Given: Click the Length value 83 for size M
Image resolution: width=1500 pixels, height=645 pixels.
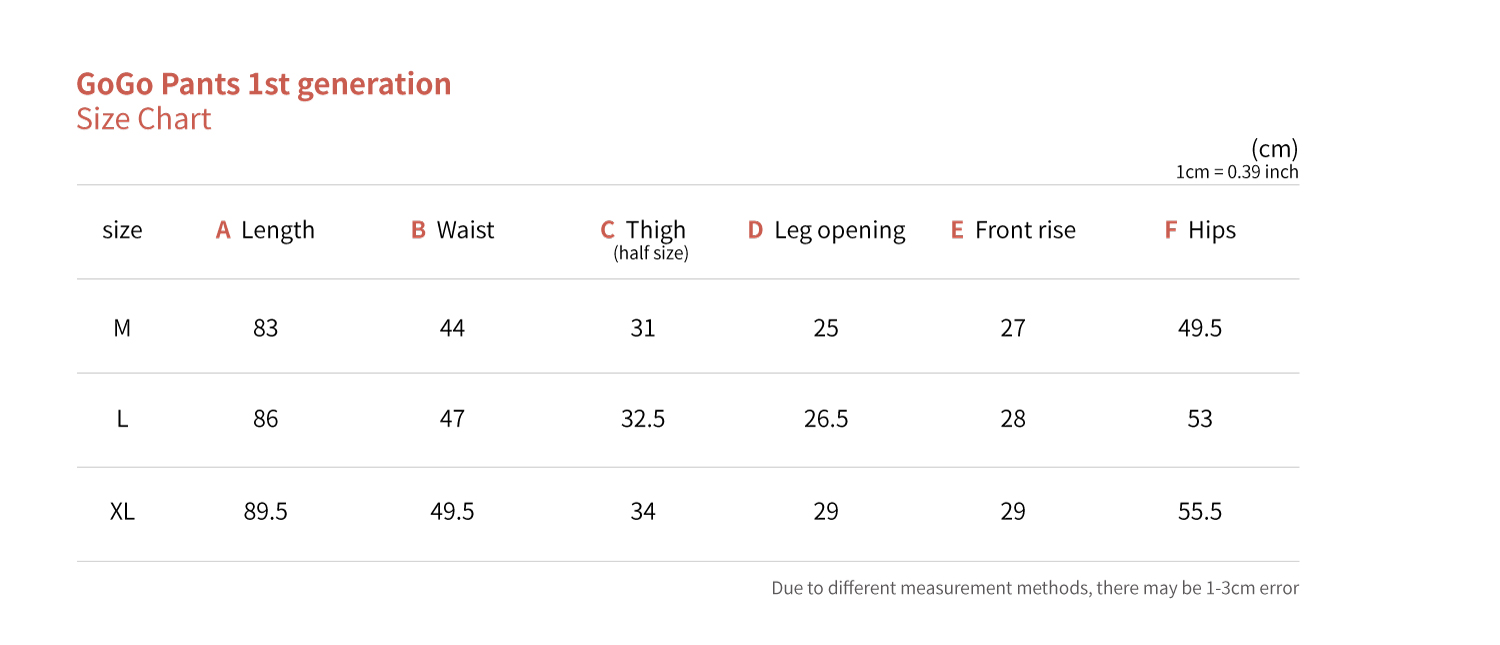Looking at the screenshot, I should pos(265,328).
